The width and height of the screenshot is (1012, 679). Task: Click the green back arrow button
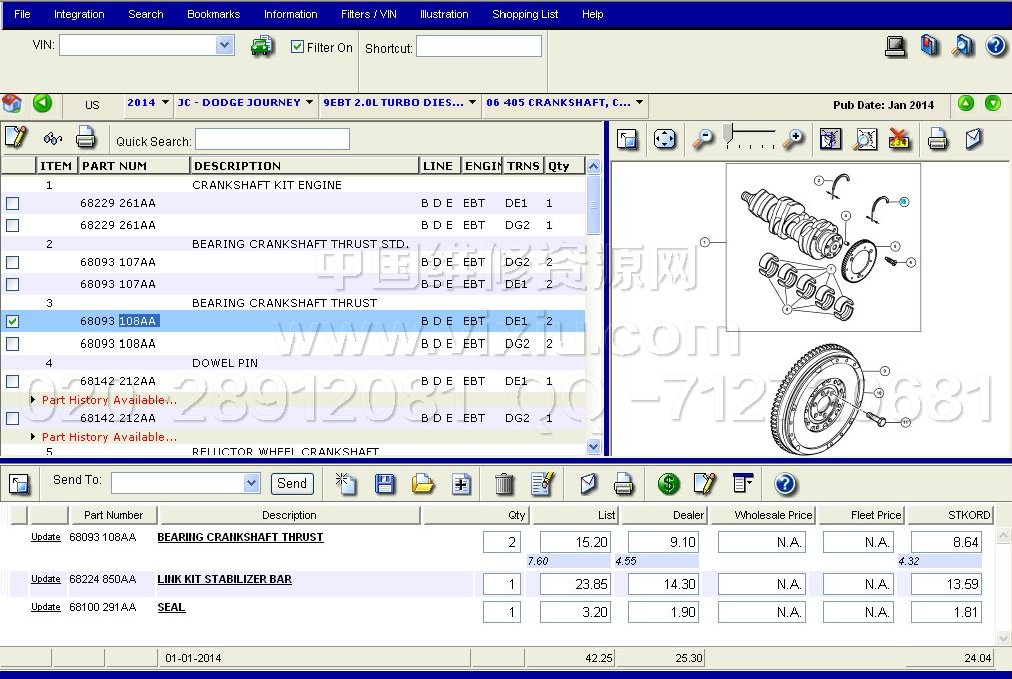pos(42,103)
